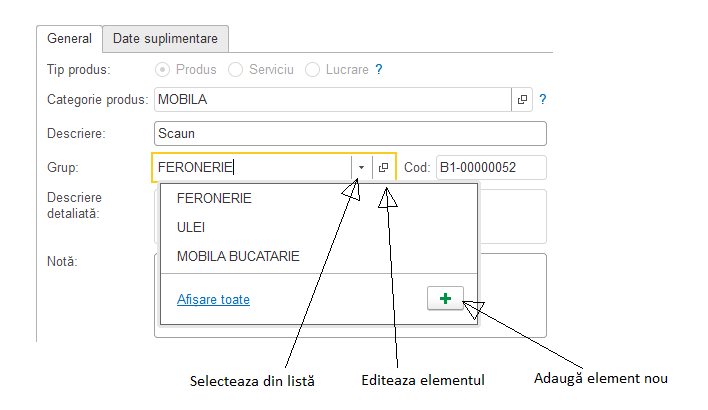Open the Categorie produs item icon
Screen dimensions: 708x410
pyautogui.click(x=522, y=99)
